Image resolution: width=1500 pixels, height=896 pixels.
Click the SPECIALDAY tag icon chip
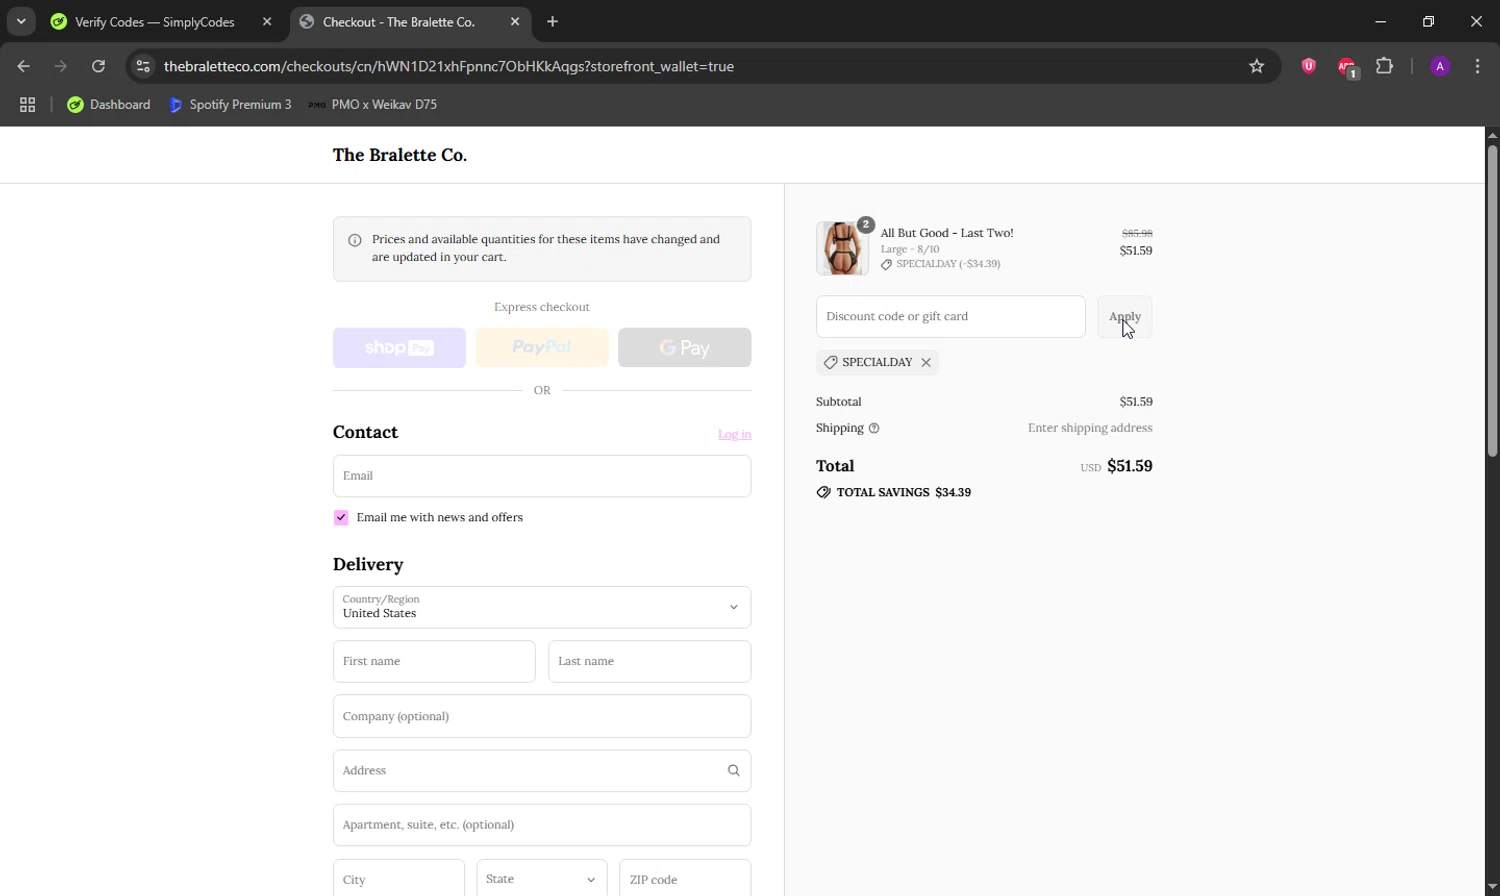830,362
